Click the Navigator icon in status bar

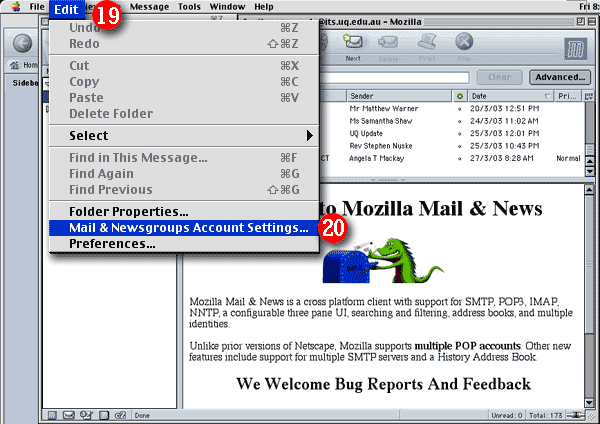click(x=51, y=415)
